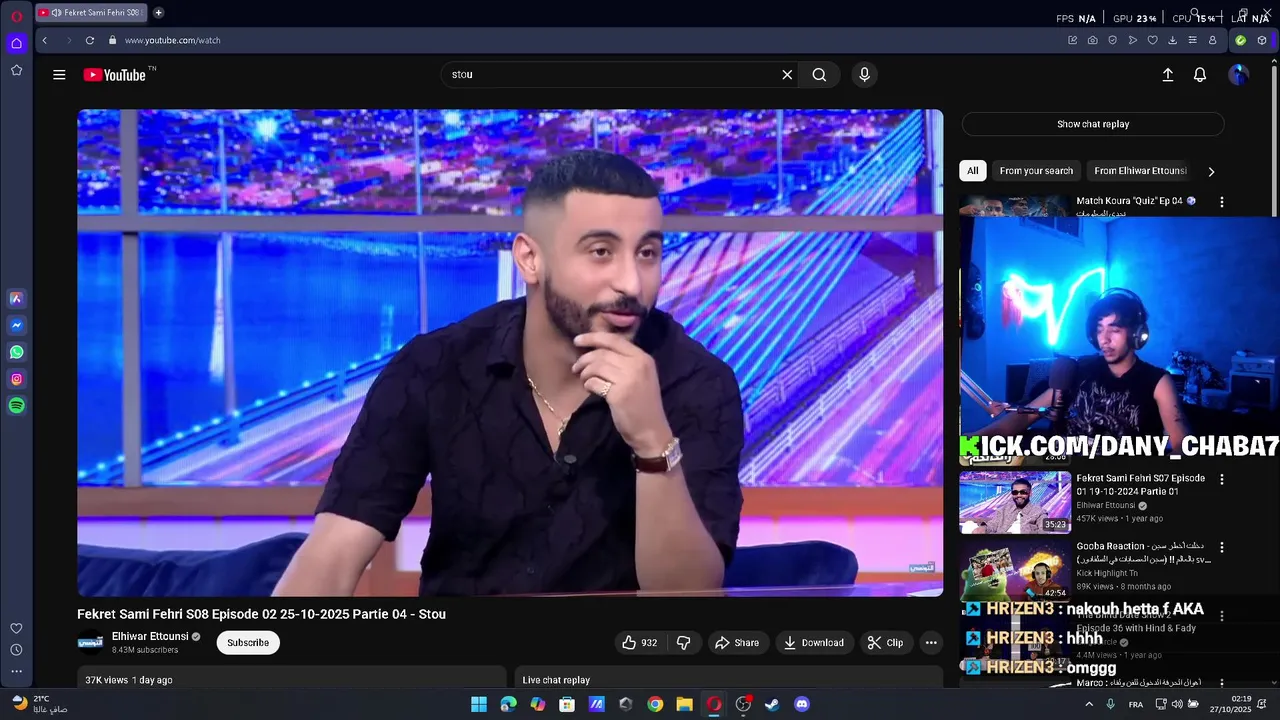Run search with magnifier button
Screen dimensions: 1280x720
pos(819,74)
